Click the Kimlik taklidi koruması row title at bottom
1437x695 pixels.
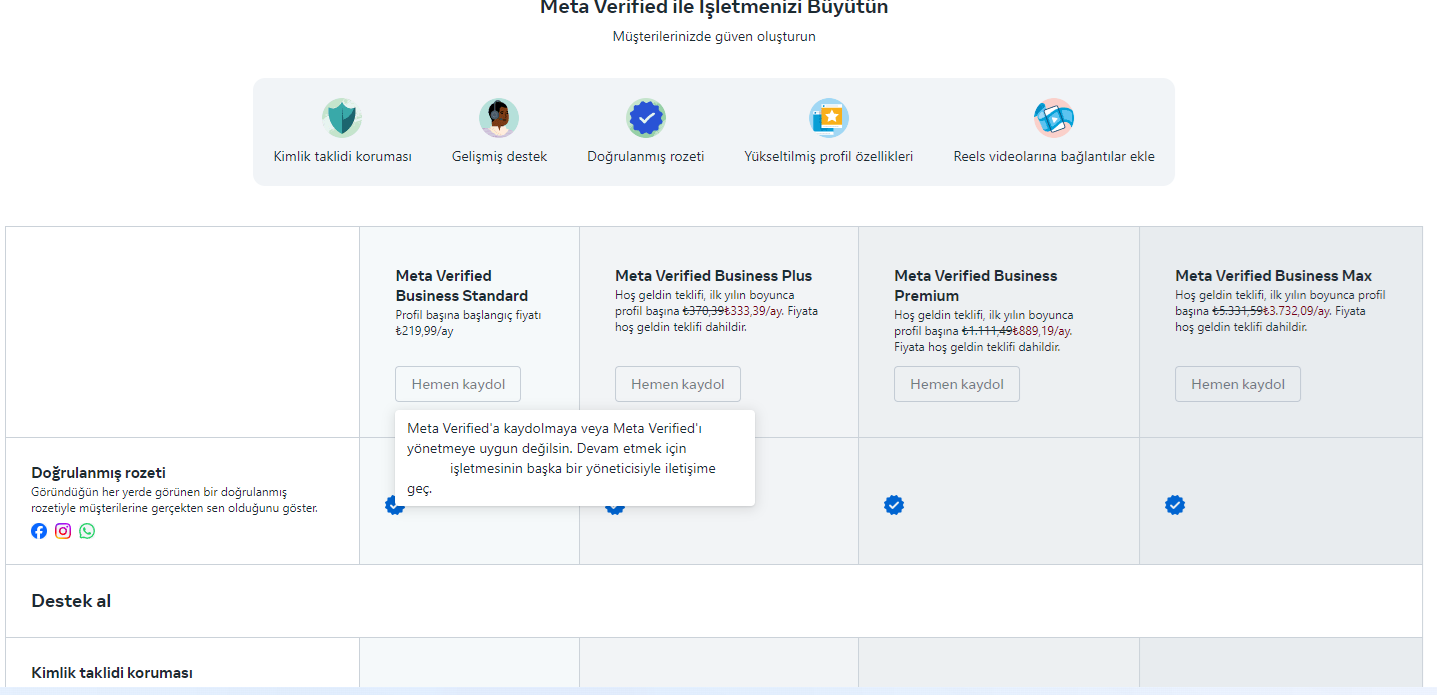112,673
